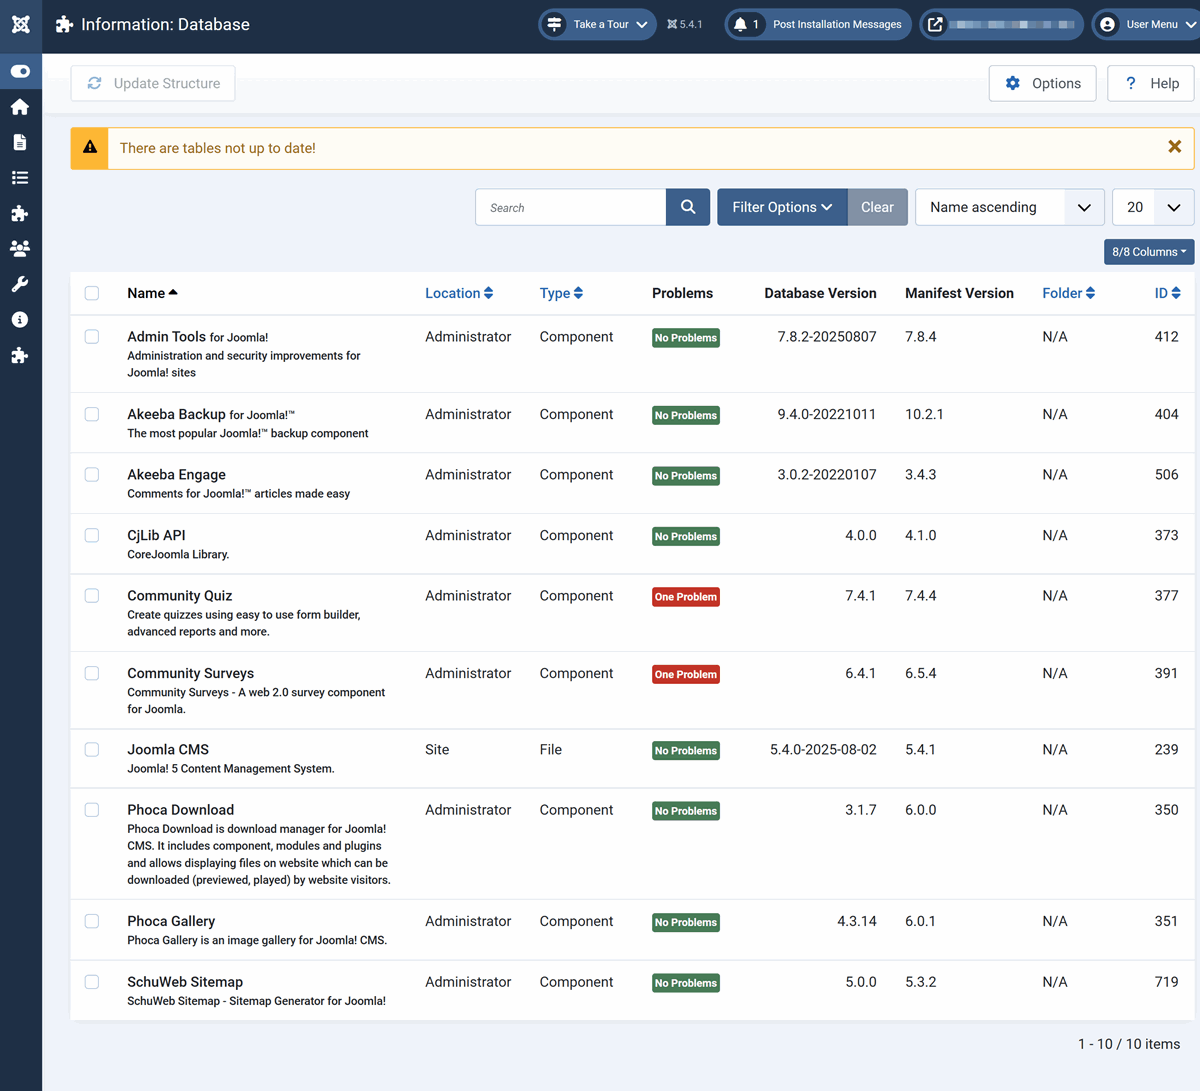Expand the Filter Options dropdown

coord(782,207)
